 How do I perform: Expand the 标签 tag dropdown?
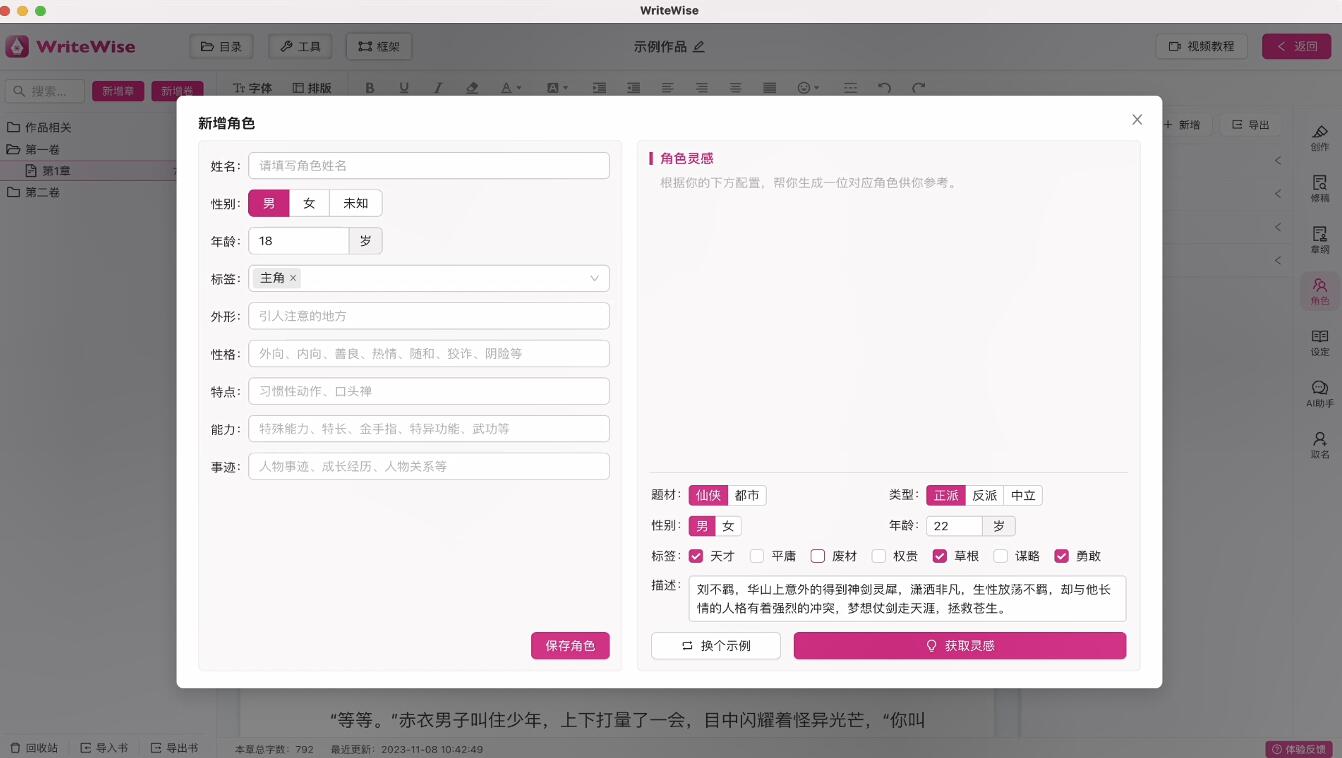(594, 278)
